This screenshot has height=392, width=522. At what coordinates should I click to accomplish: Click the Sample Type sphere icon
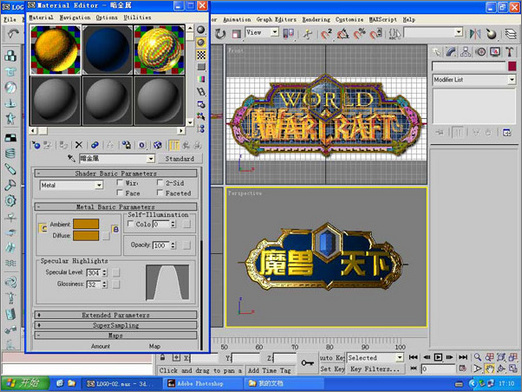pos(201,30)
